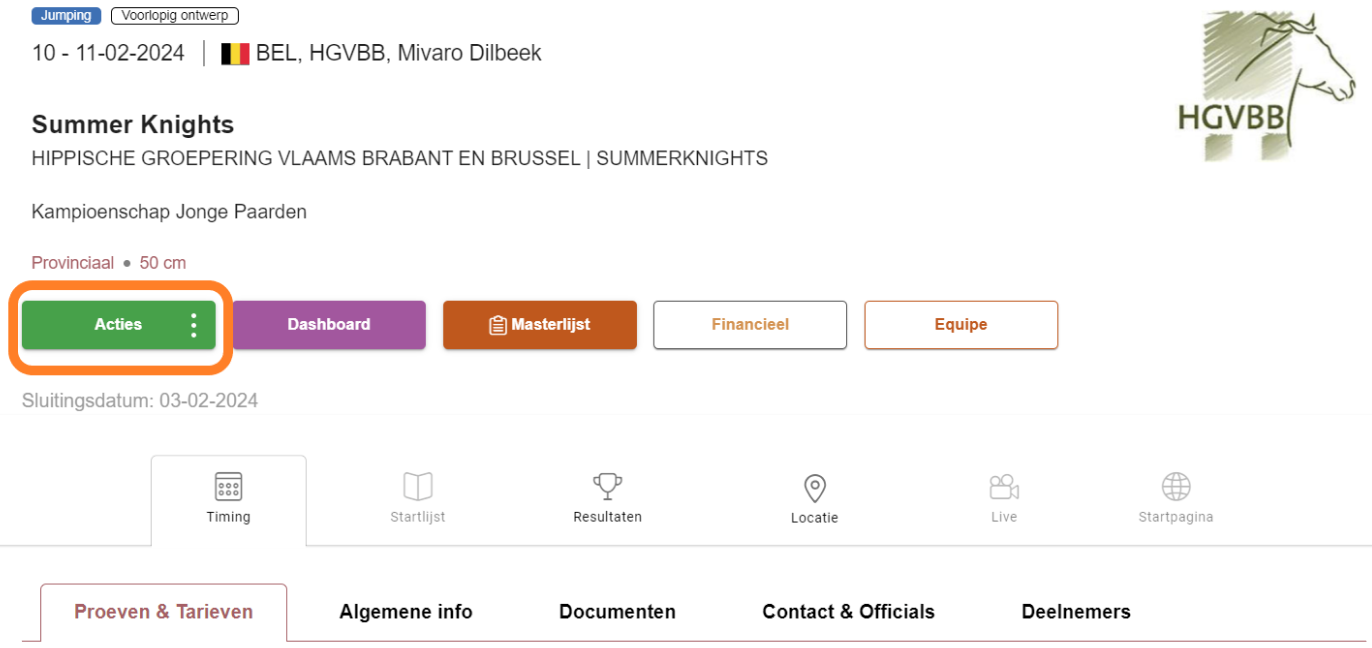Switch to Algemene info tab
1372x648 pixels.
[x=405, y=612]
